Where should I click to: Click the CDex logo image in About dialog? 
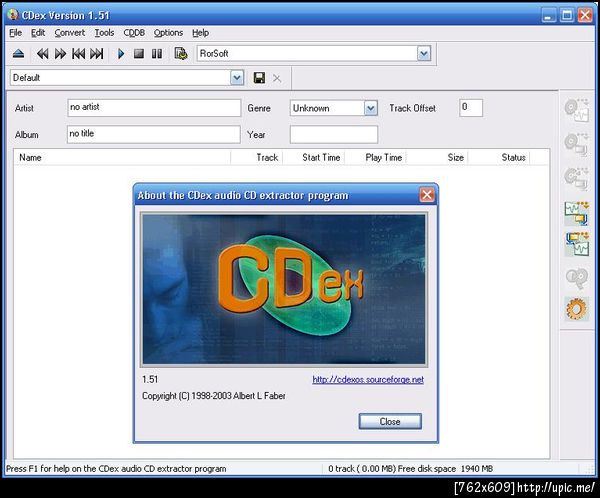[284, 289]
